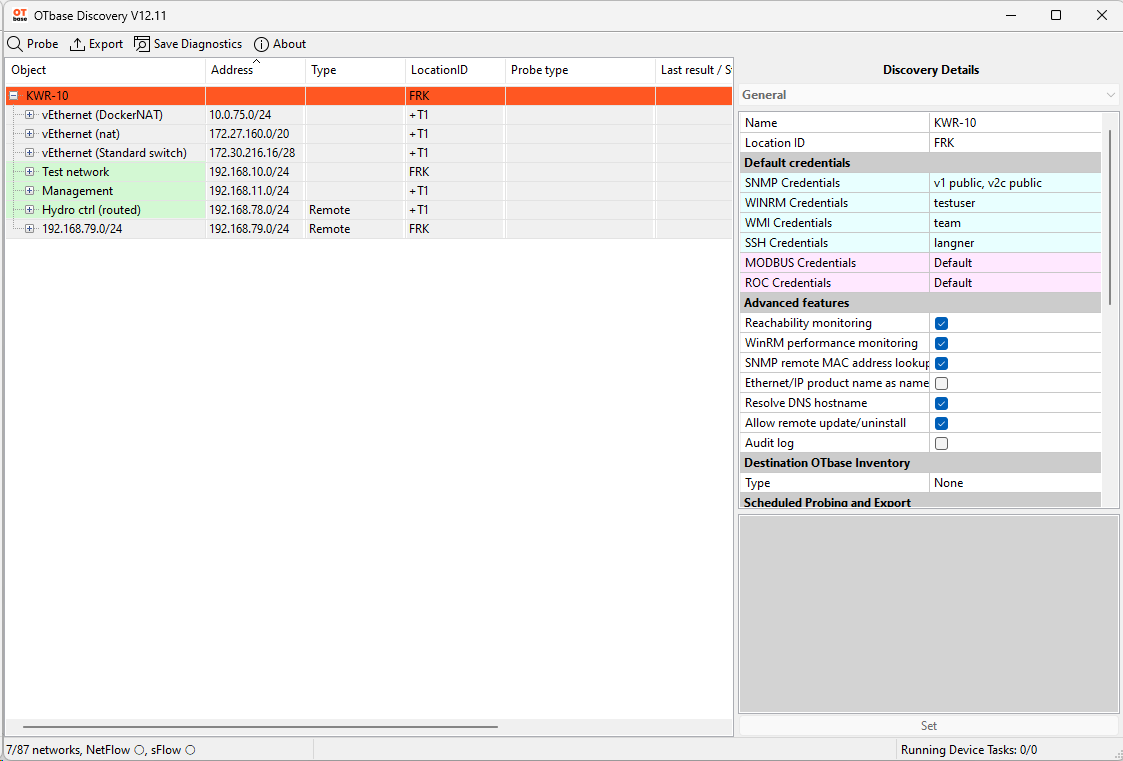1123x761 pixels.
Task: Open the General dropdown in Discovery Details
Action: (x=929, y=94)
